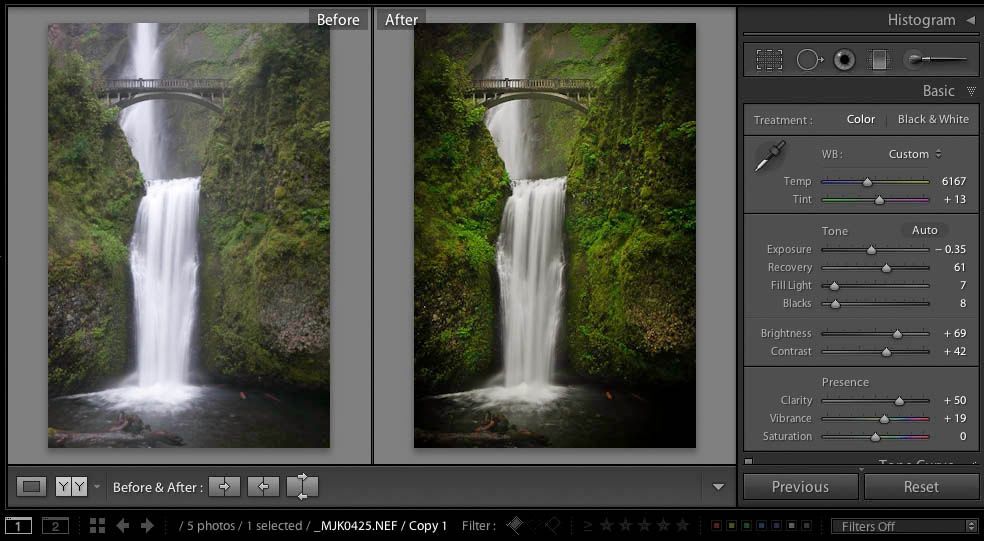
Task: Click the first rating filter star
Action: point(607,525)
